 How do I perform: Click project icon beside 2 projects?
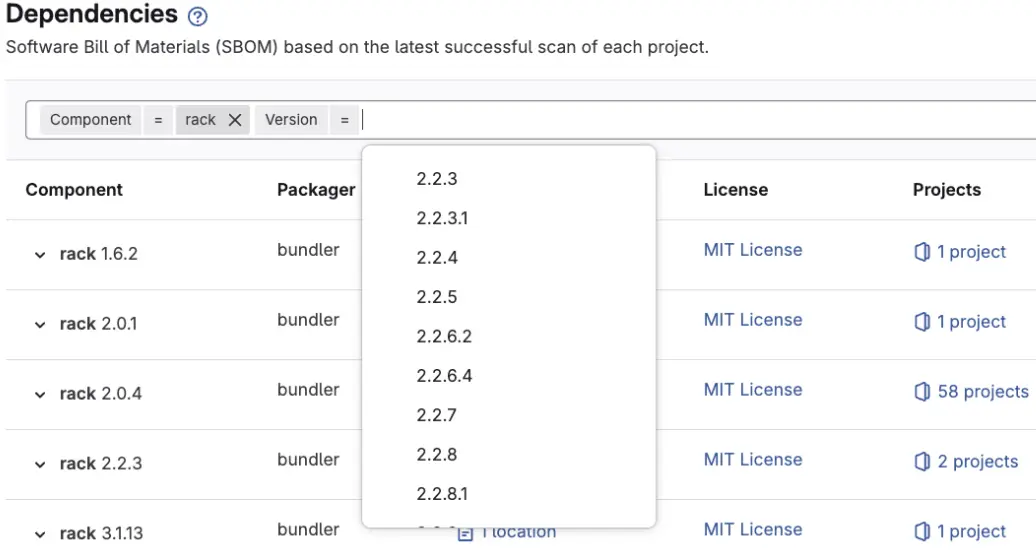(922, 462)
